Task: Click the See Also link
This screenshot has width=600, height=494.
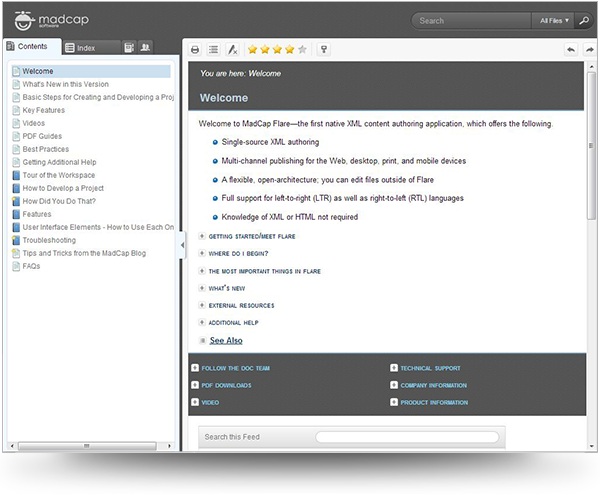Action: pyautogui.click(x=226, y=341)
